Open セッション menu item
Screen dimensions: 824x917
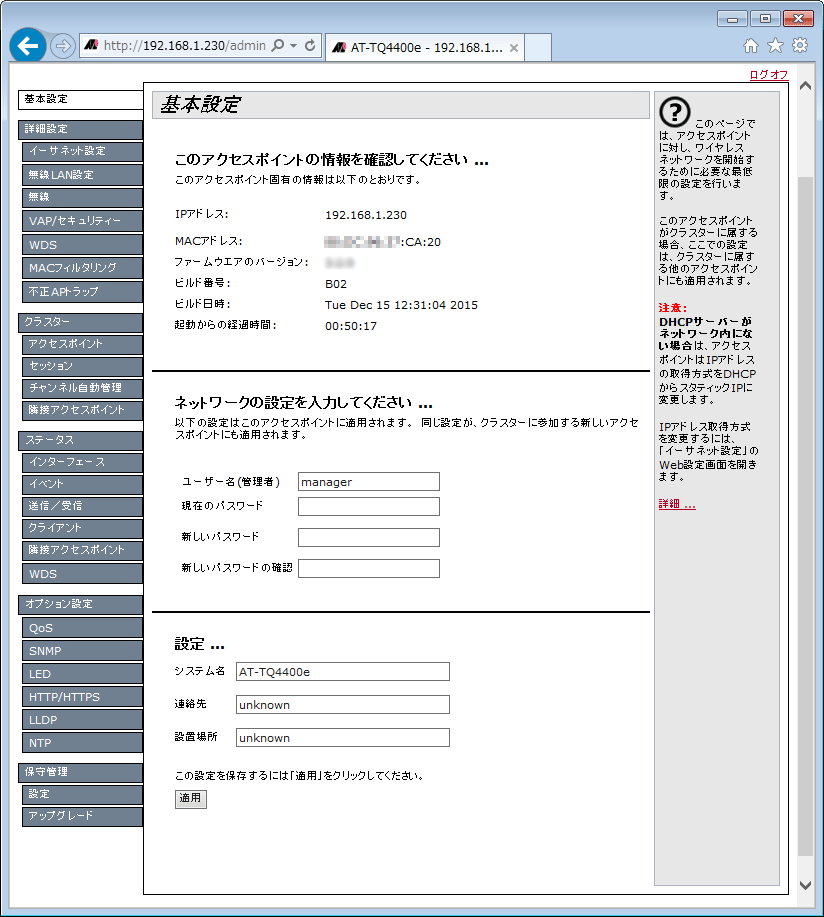82,366
